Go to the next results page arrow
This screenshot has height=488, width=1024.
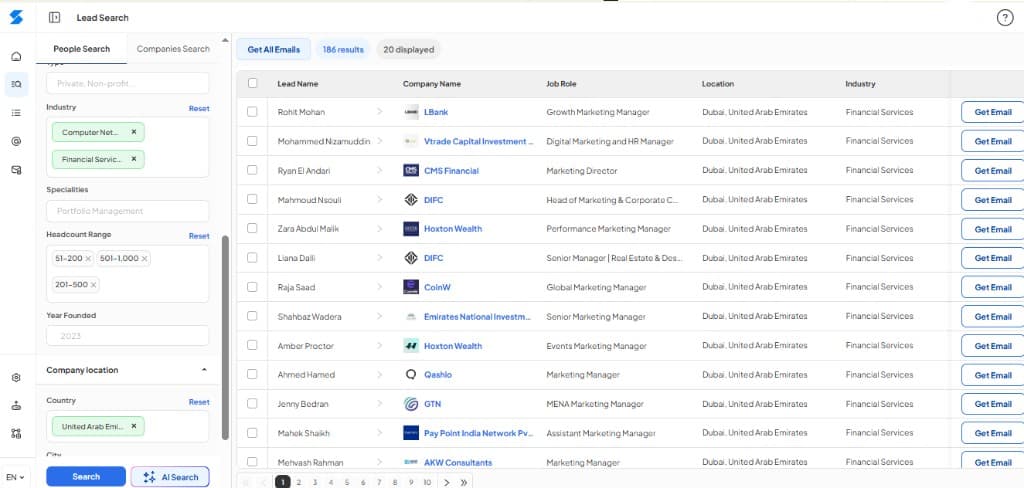click(447, 482)
